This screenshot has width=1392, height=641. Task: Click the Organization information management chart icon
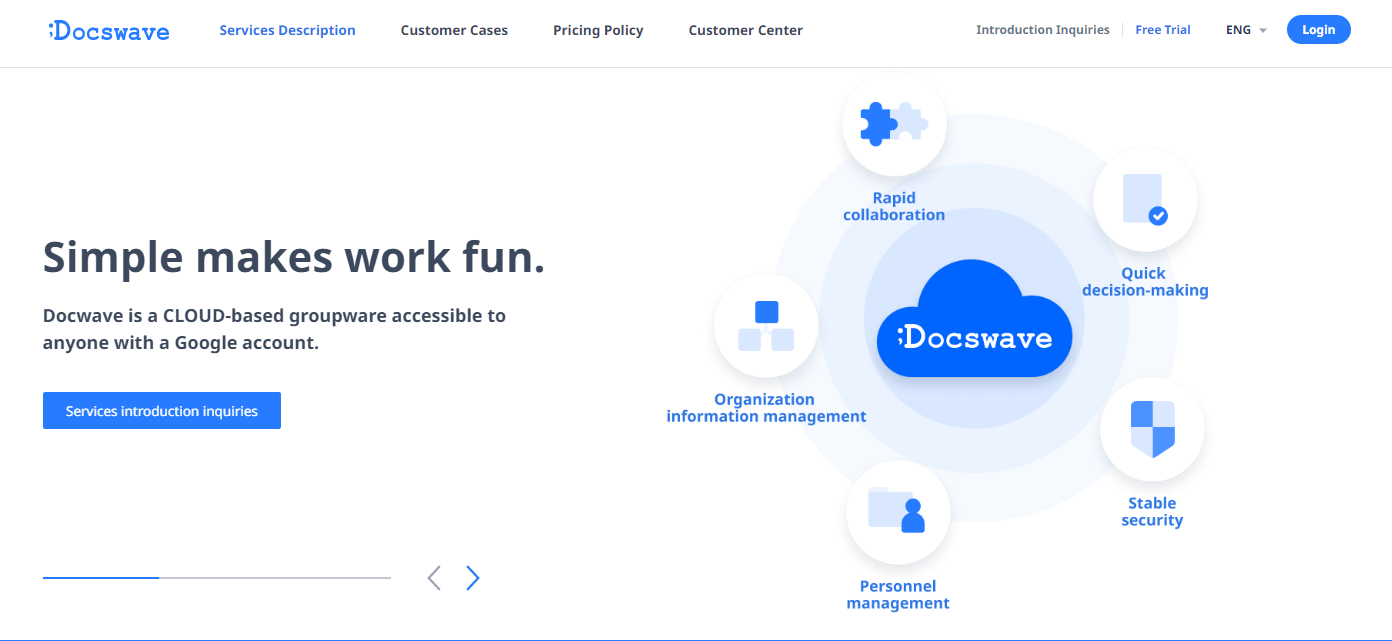[766, 326]
